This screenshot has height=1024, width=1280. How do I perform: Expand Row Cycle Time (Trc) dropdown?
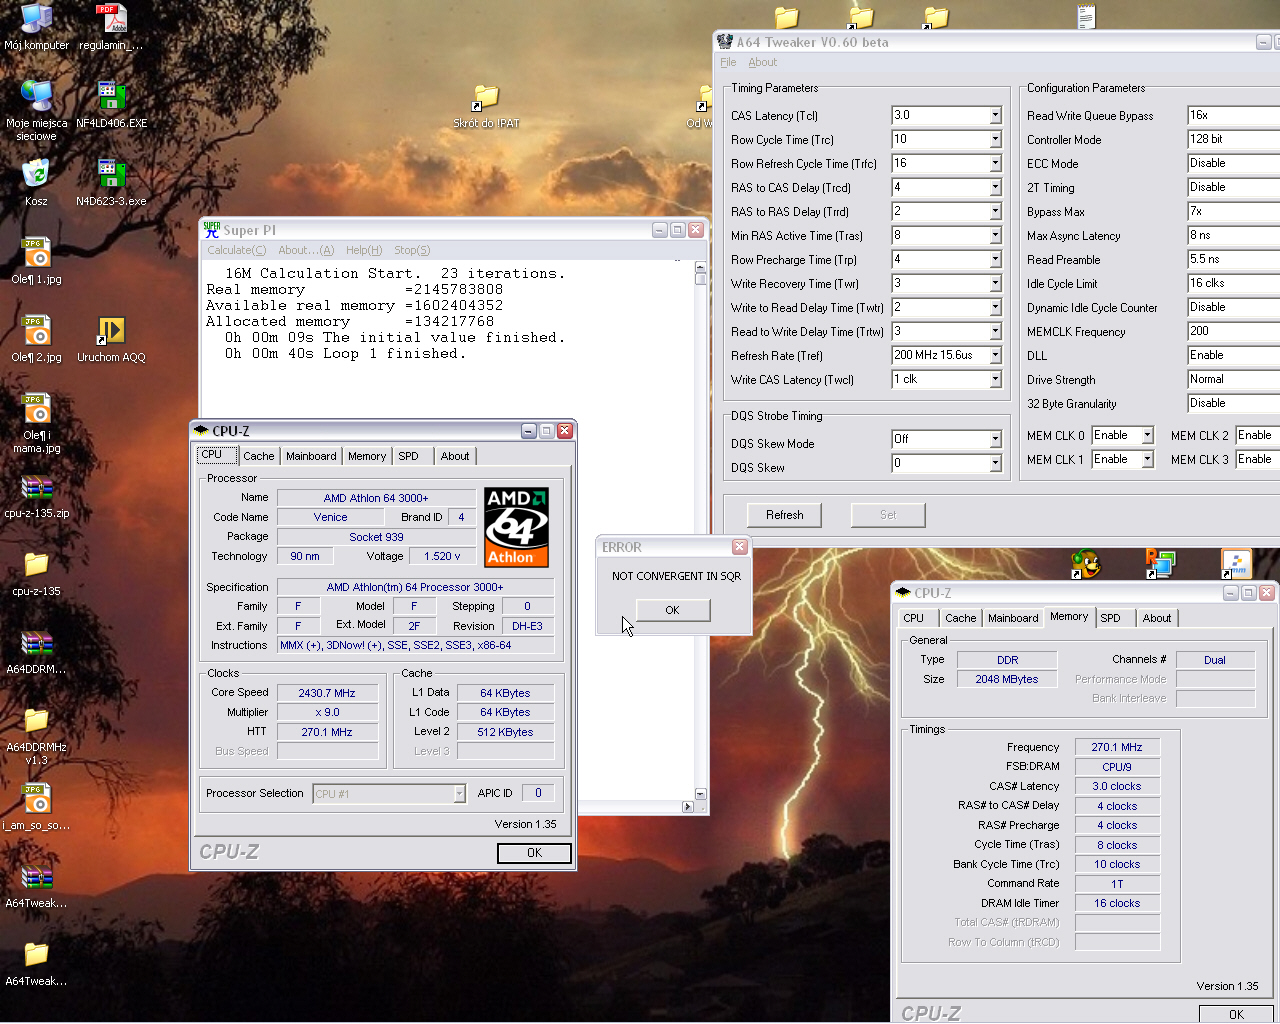(995, 139)
